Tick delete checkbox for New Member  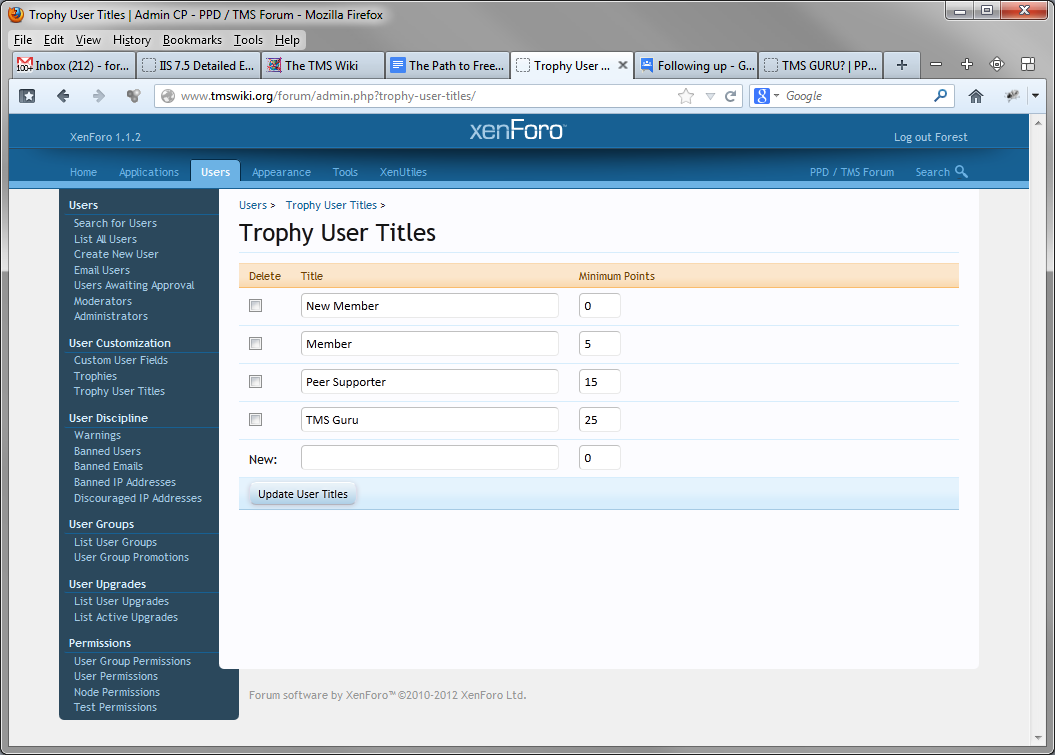[256, 305]
